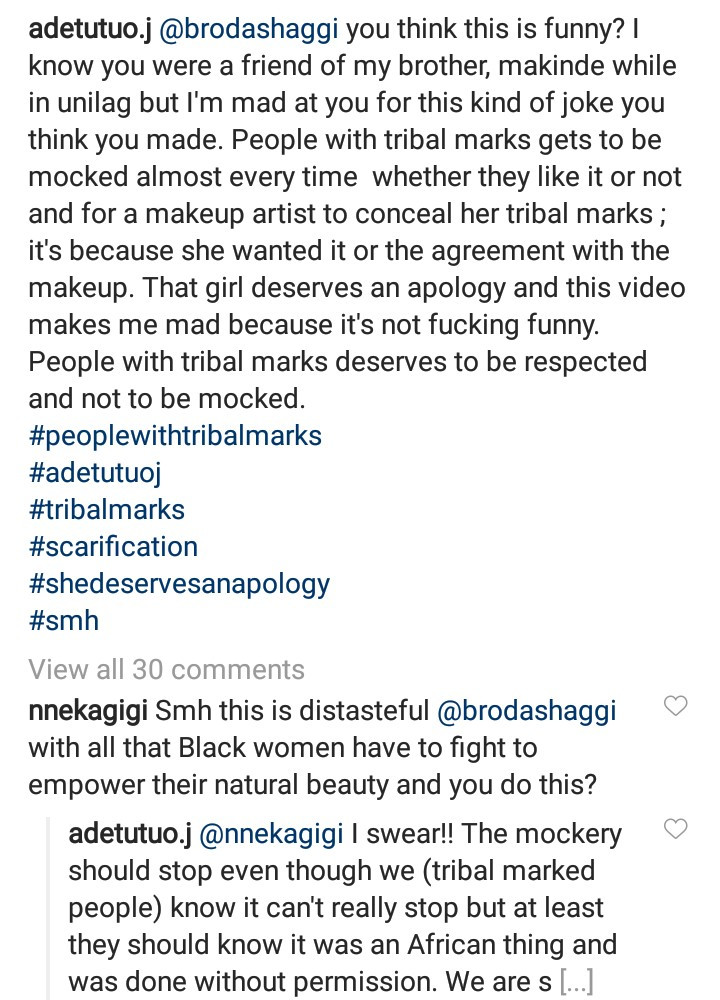Tap the #shedeservesanapology hashtag

(179, 583)
